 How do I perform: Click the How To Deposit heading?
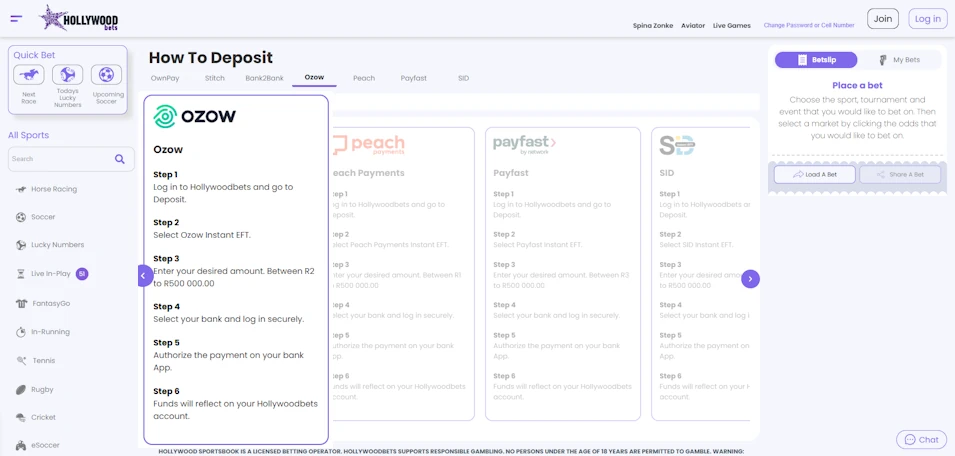[211, 58]
